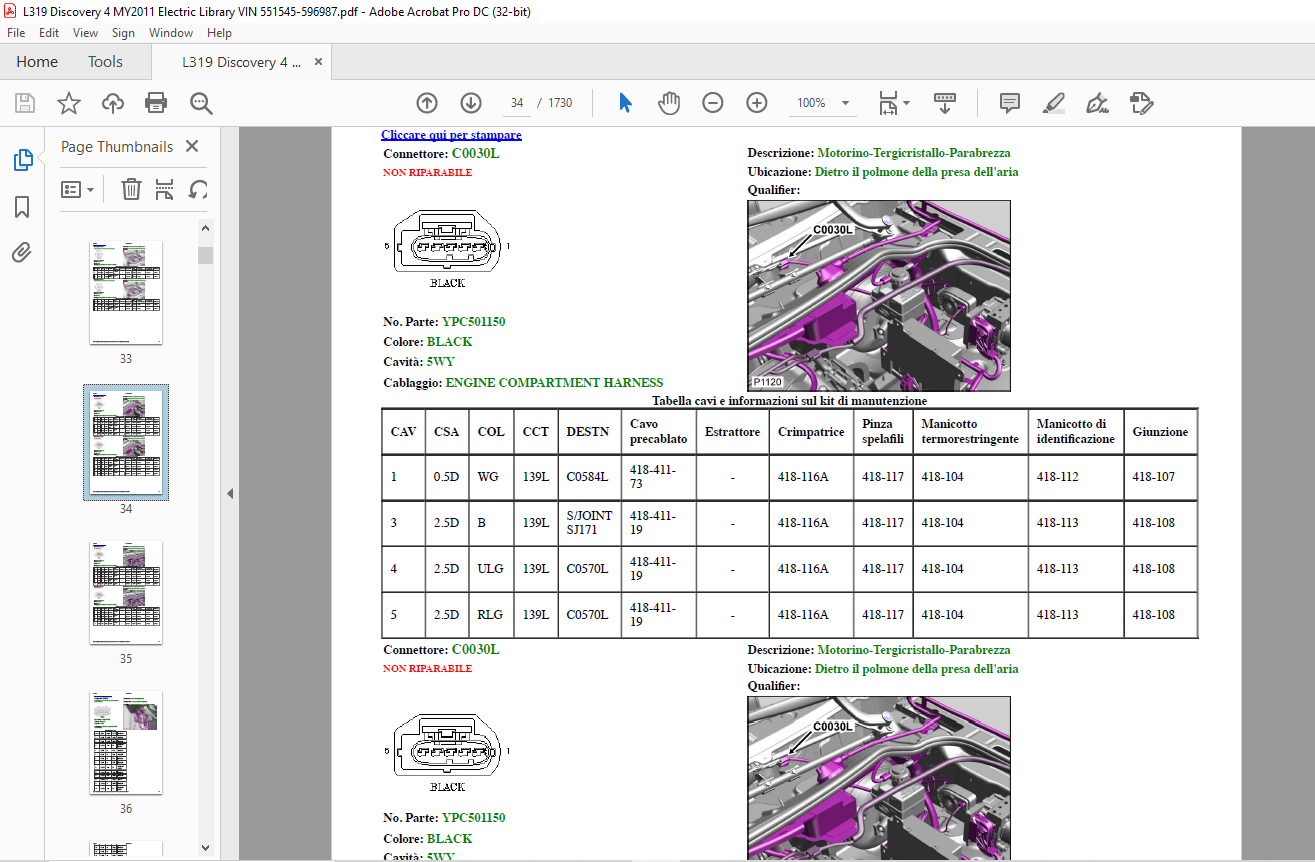The width and height of the screenshot is (1315, 862).
Task: Open the Window menu
Action: [171, 33]
